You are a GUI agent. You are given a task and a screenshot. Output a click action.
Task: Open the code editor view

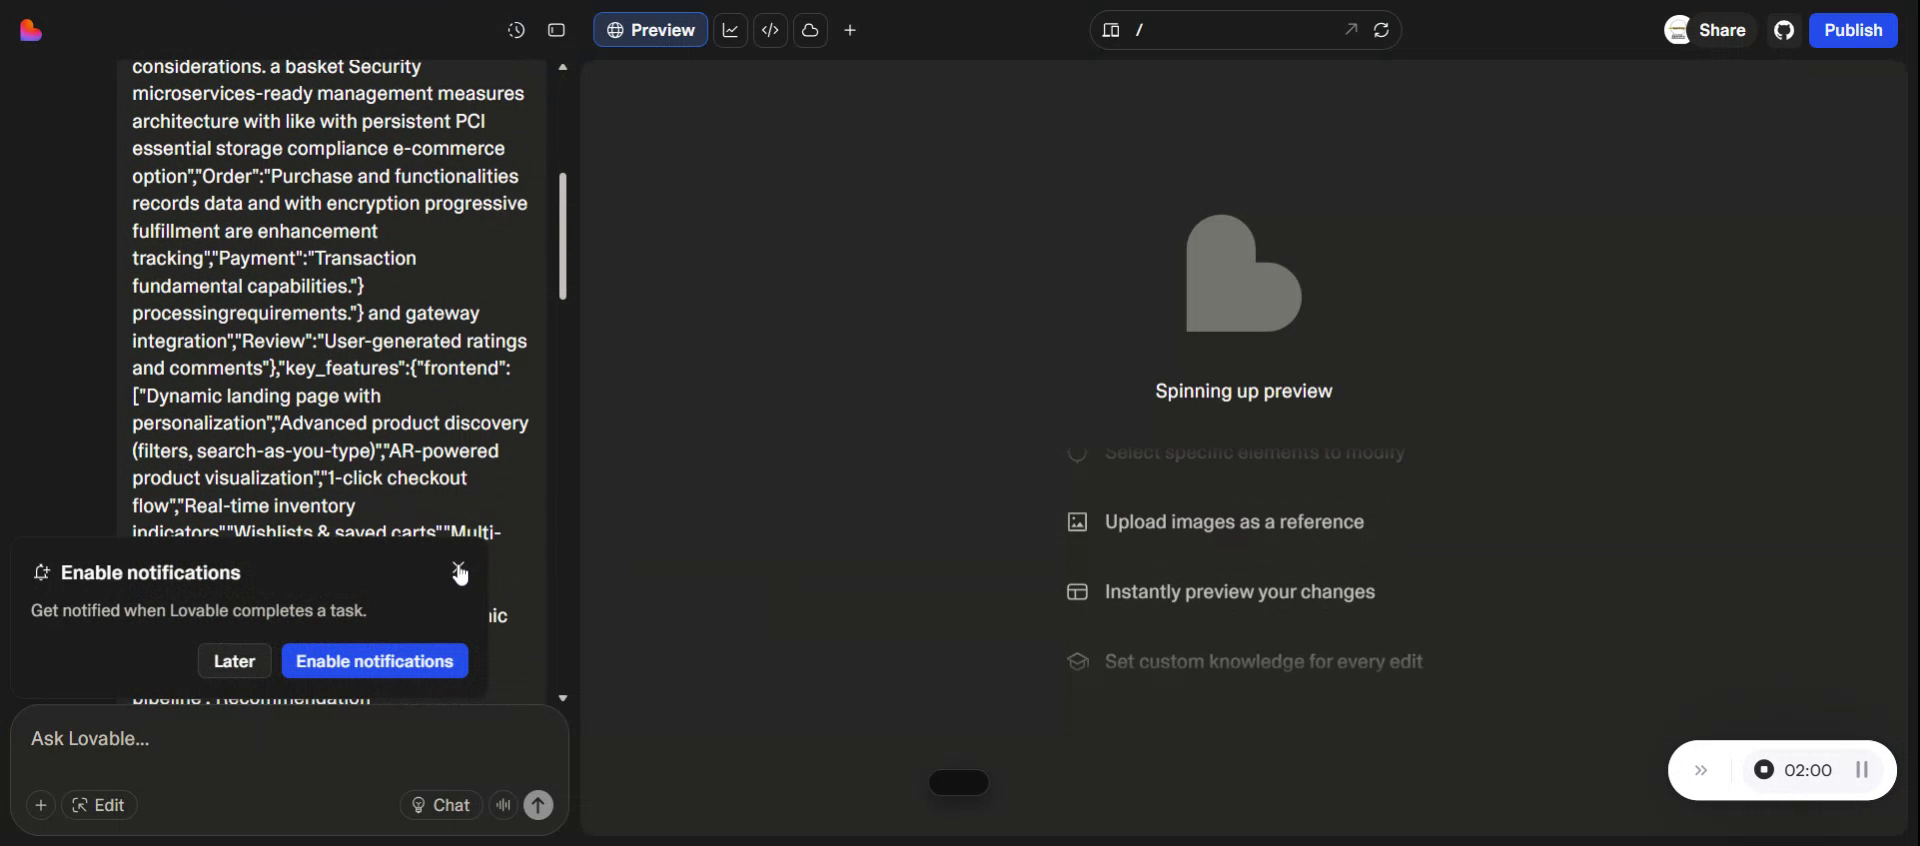[770, 30]
